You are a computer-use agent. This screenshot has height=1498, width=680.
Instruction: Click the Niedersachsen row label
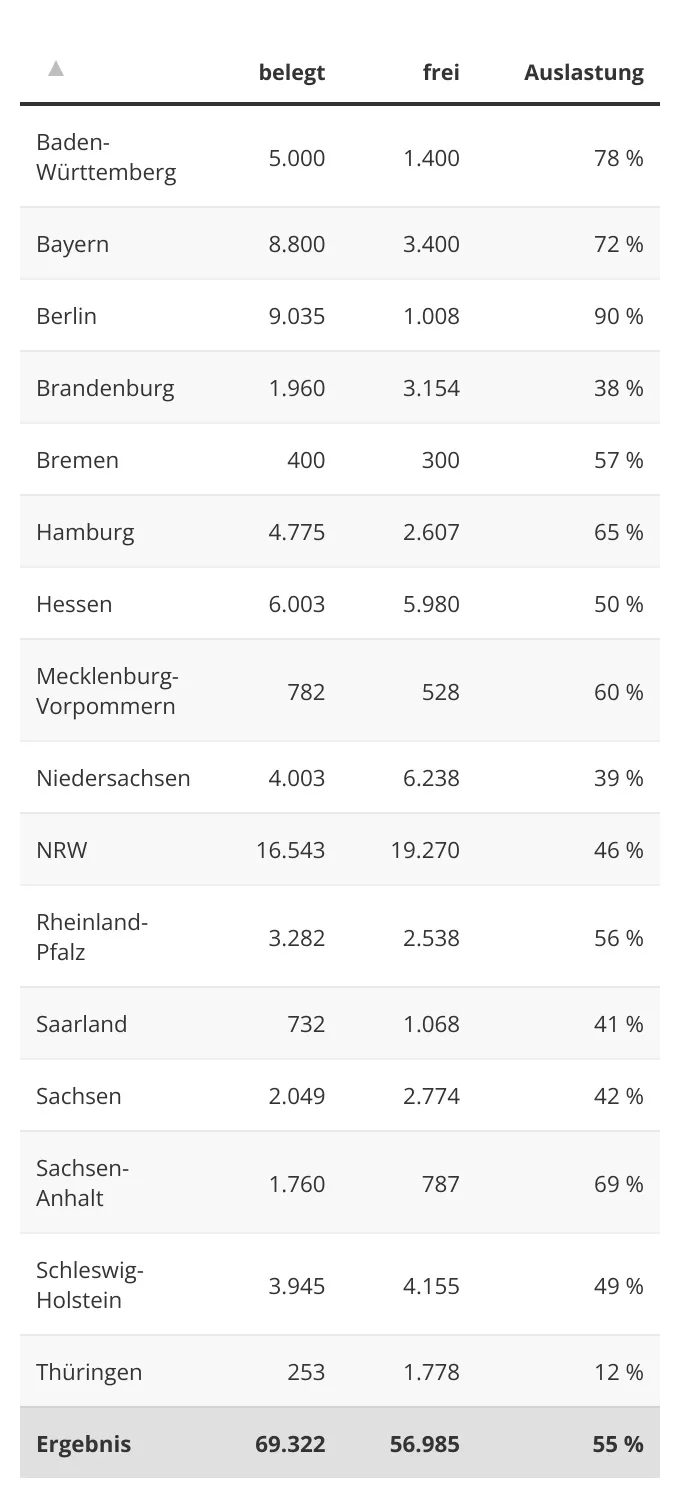point(113,779)
